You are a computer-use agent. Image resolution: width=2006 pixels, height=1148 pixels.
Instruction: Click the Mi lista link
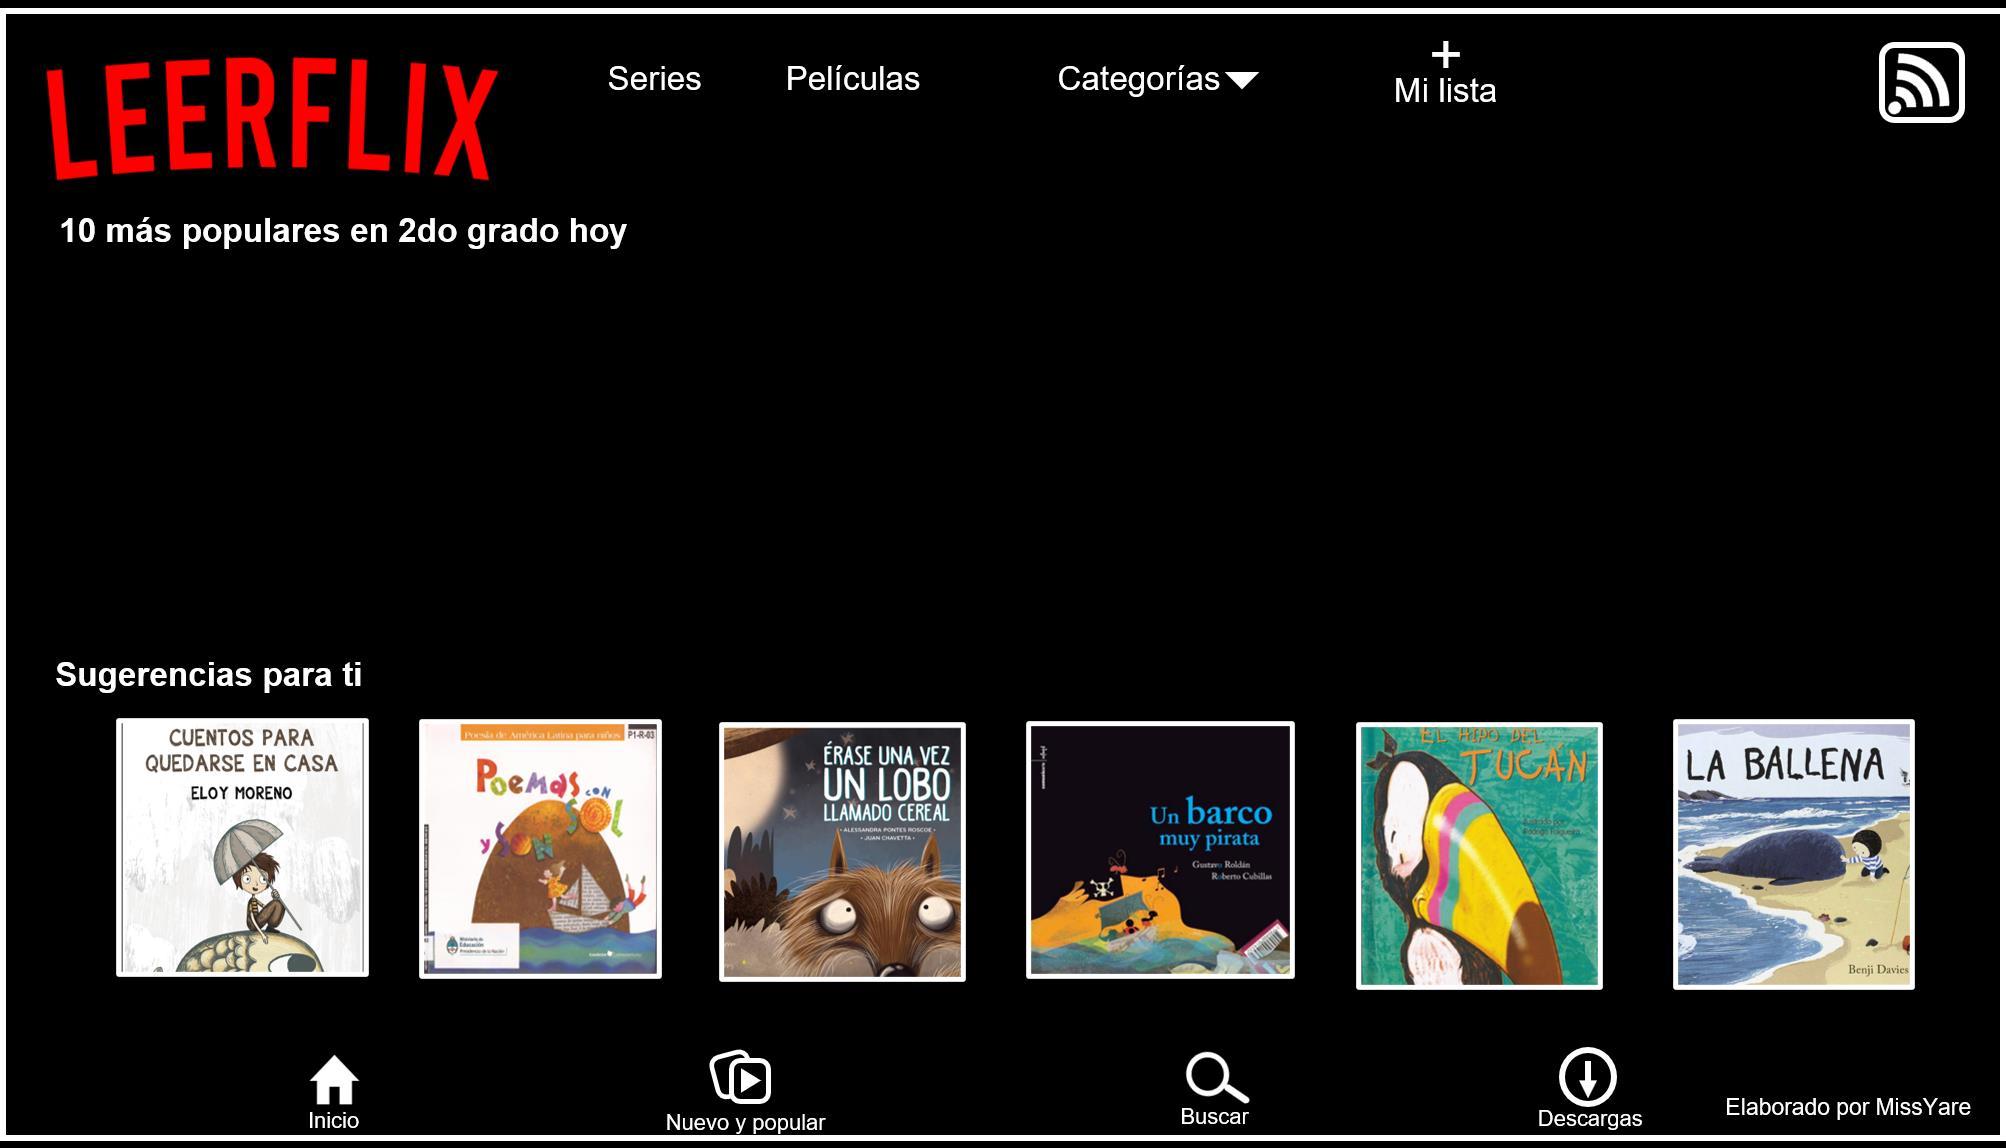click(1445, 91)
